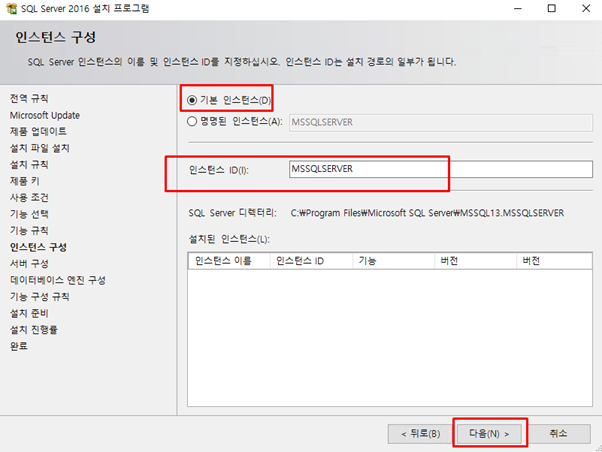Maximize the setup window
Screen dimensions: 602x452
pyautogui.click(x=551, y=8)
